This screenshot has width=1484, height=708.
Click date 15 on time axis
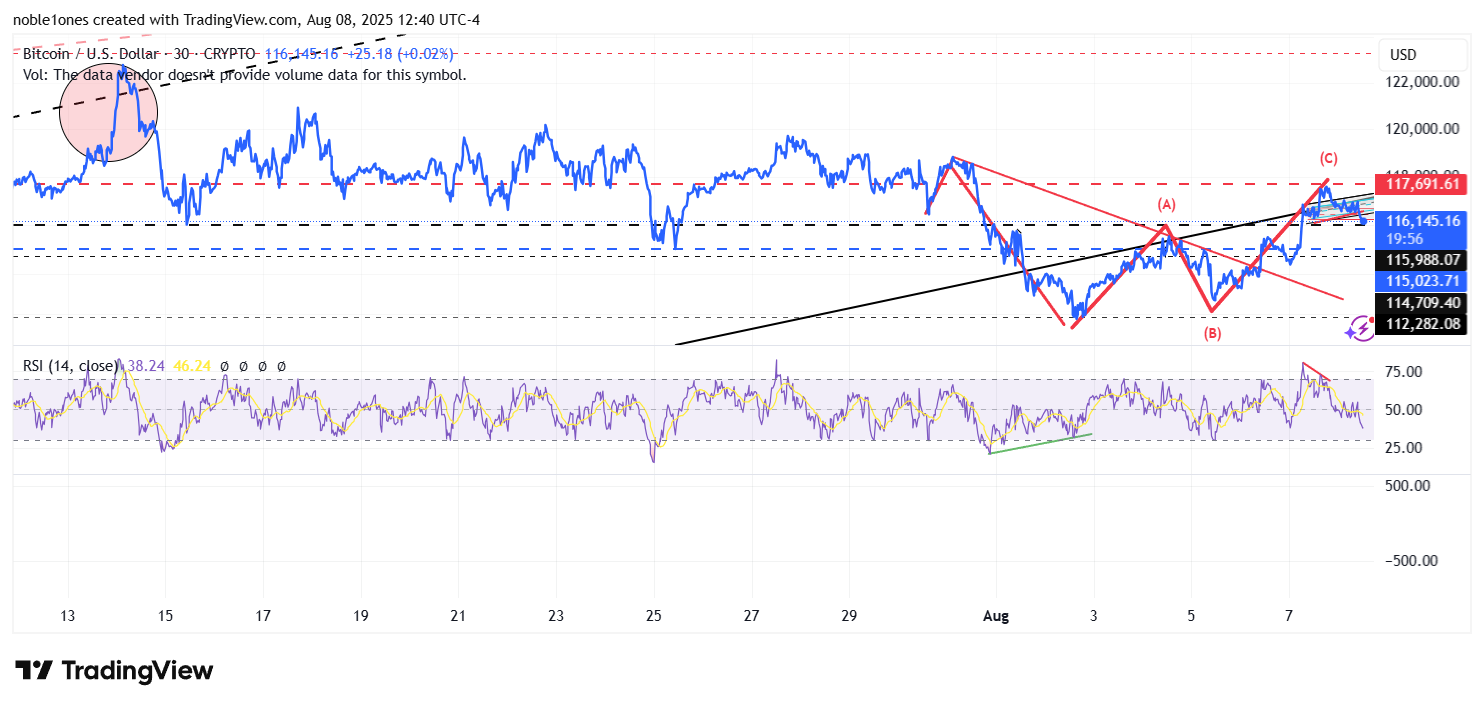(x=166, y=615)
